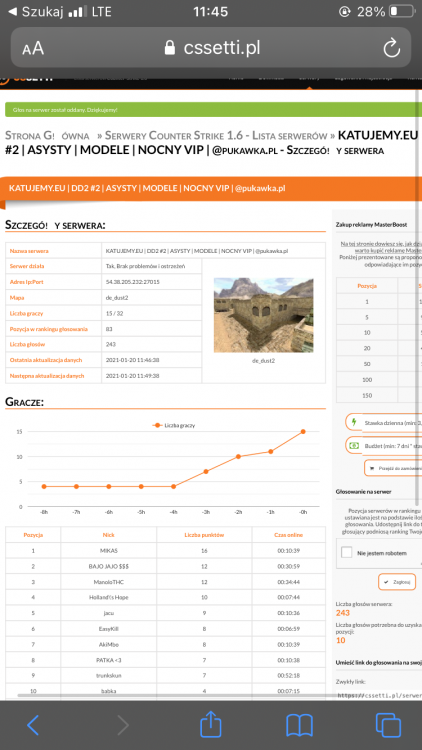The image size is (422, 750).
Task: Select player nick ManoloTHC
Action: tap(109, 582)
